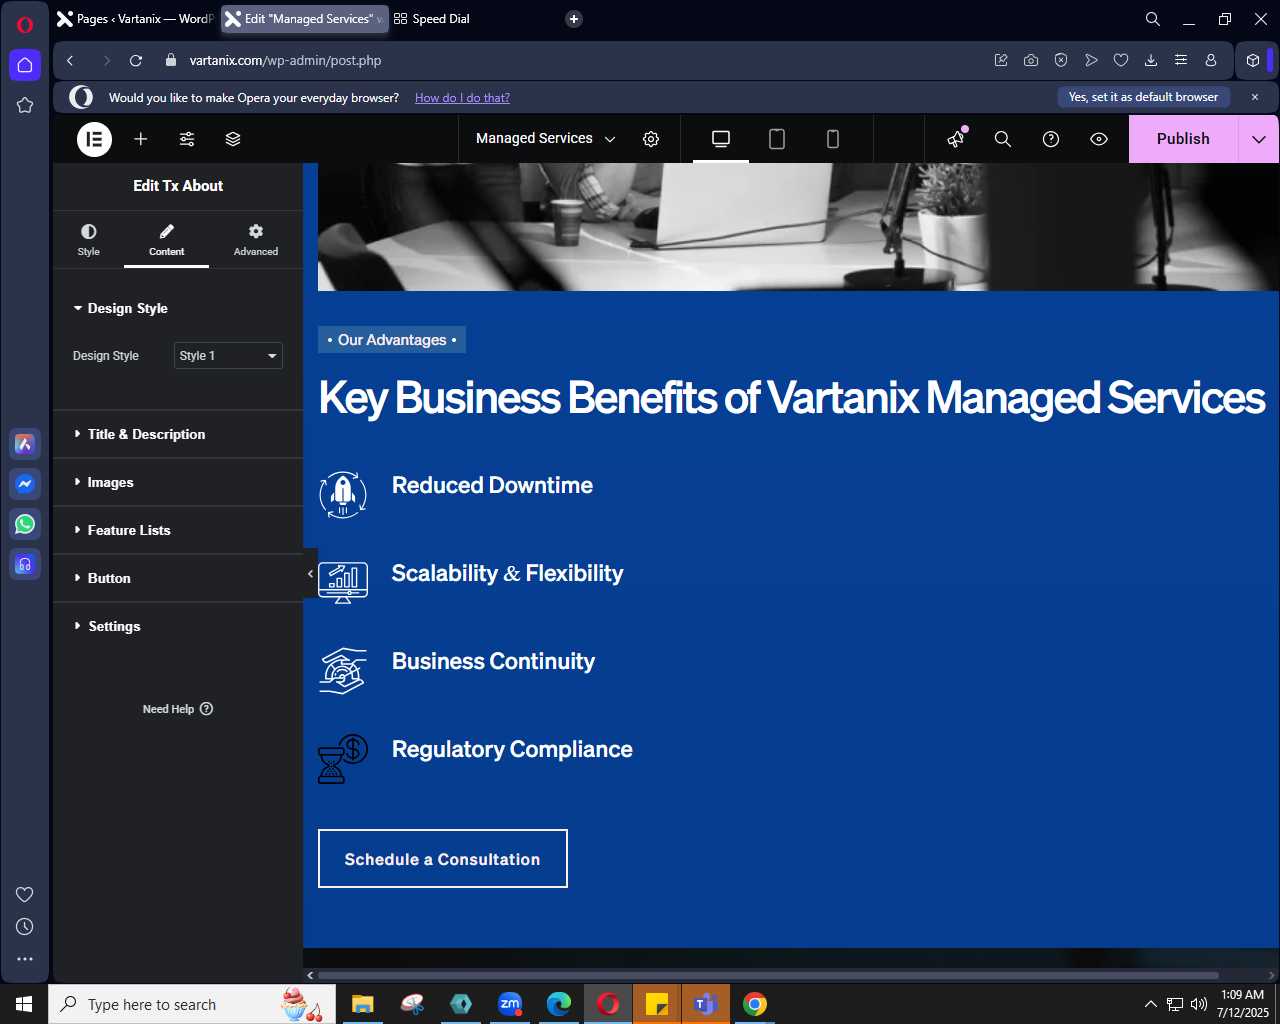Switch to the Speed Dial tab

pos(432,19)
